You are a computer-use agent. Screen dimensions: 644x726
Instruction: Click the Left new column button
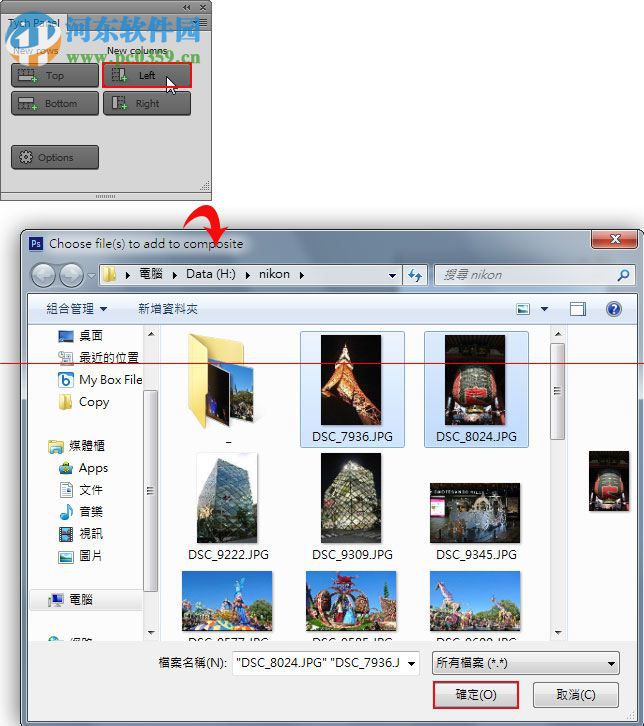(x=147, y=75)
